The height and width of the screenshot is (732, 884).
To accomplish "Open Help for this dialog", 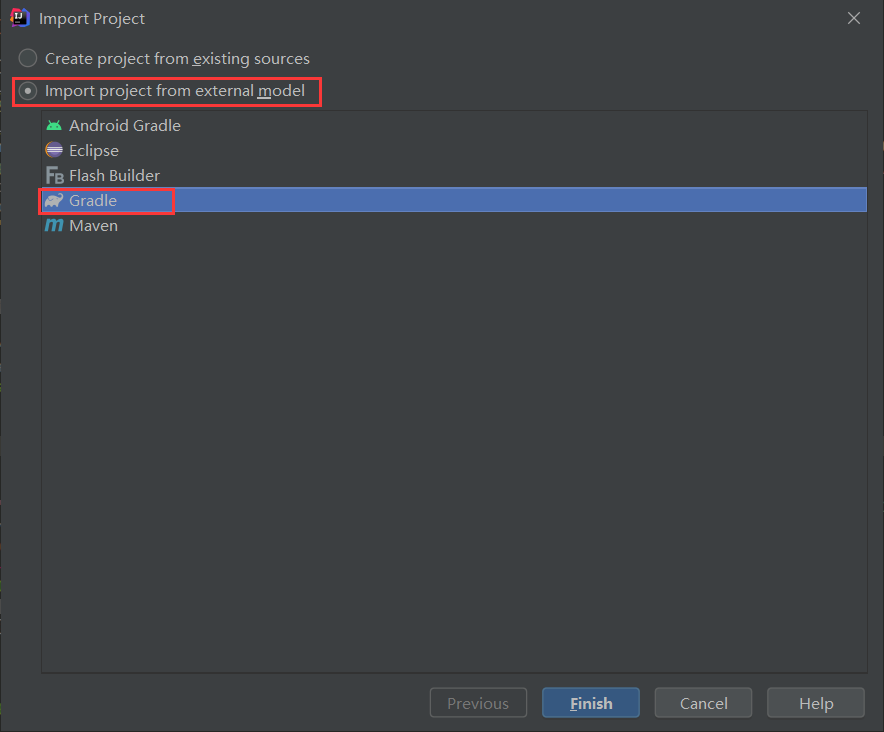I will pyautogui.click(x=815, y=703).
